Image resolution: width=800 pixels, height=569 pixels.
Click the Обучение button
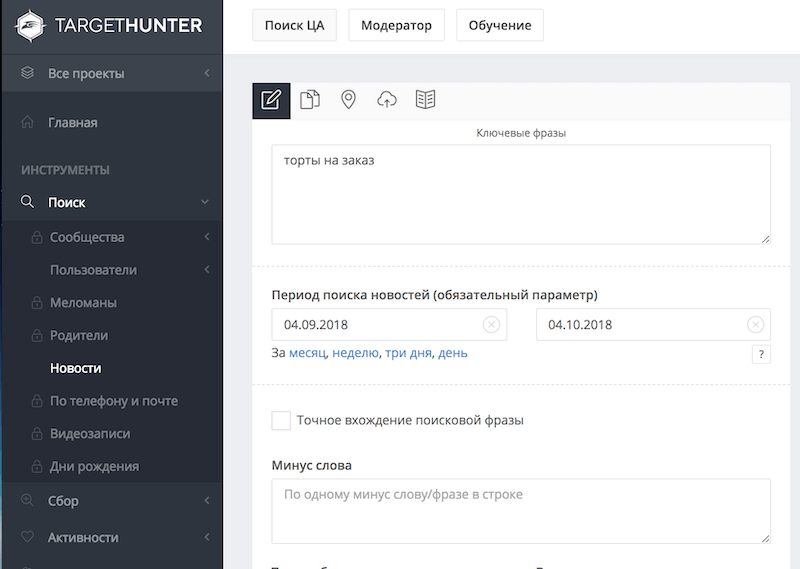[x=499, y=25]
